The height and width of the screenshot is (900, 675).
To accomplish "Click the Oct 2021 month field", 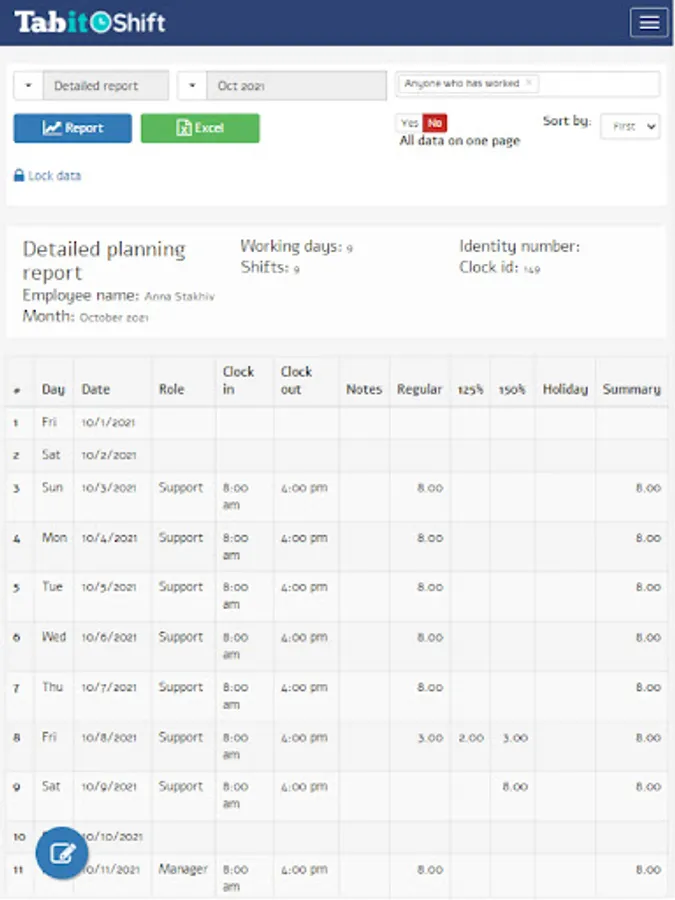I will pyautogui.click(x=296, y=86).
